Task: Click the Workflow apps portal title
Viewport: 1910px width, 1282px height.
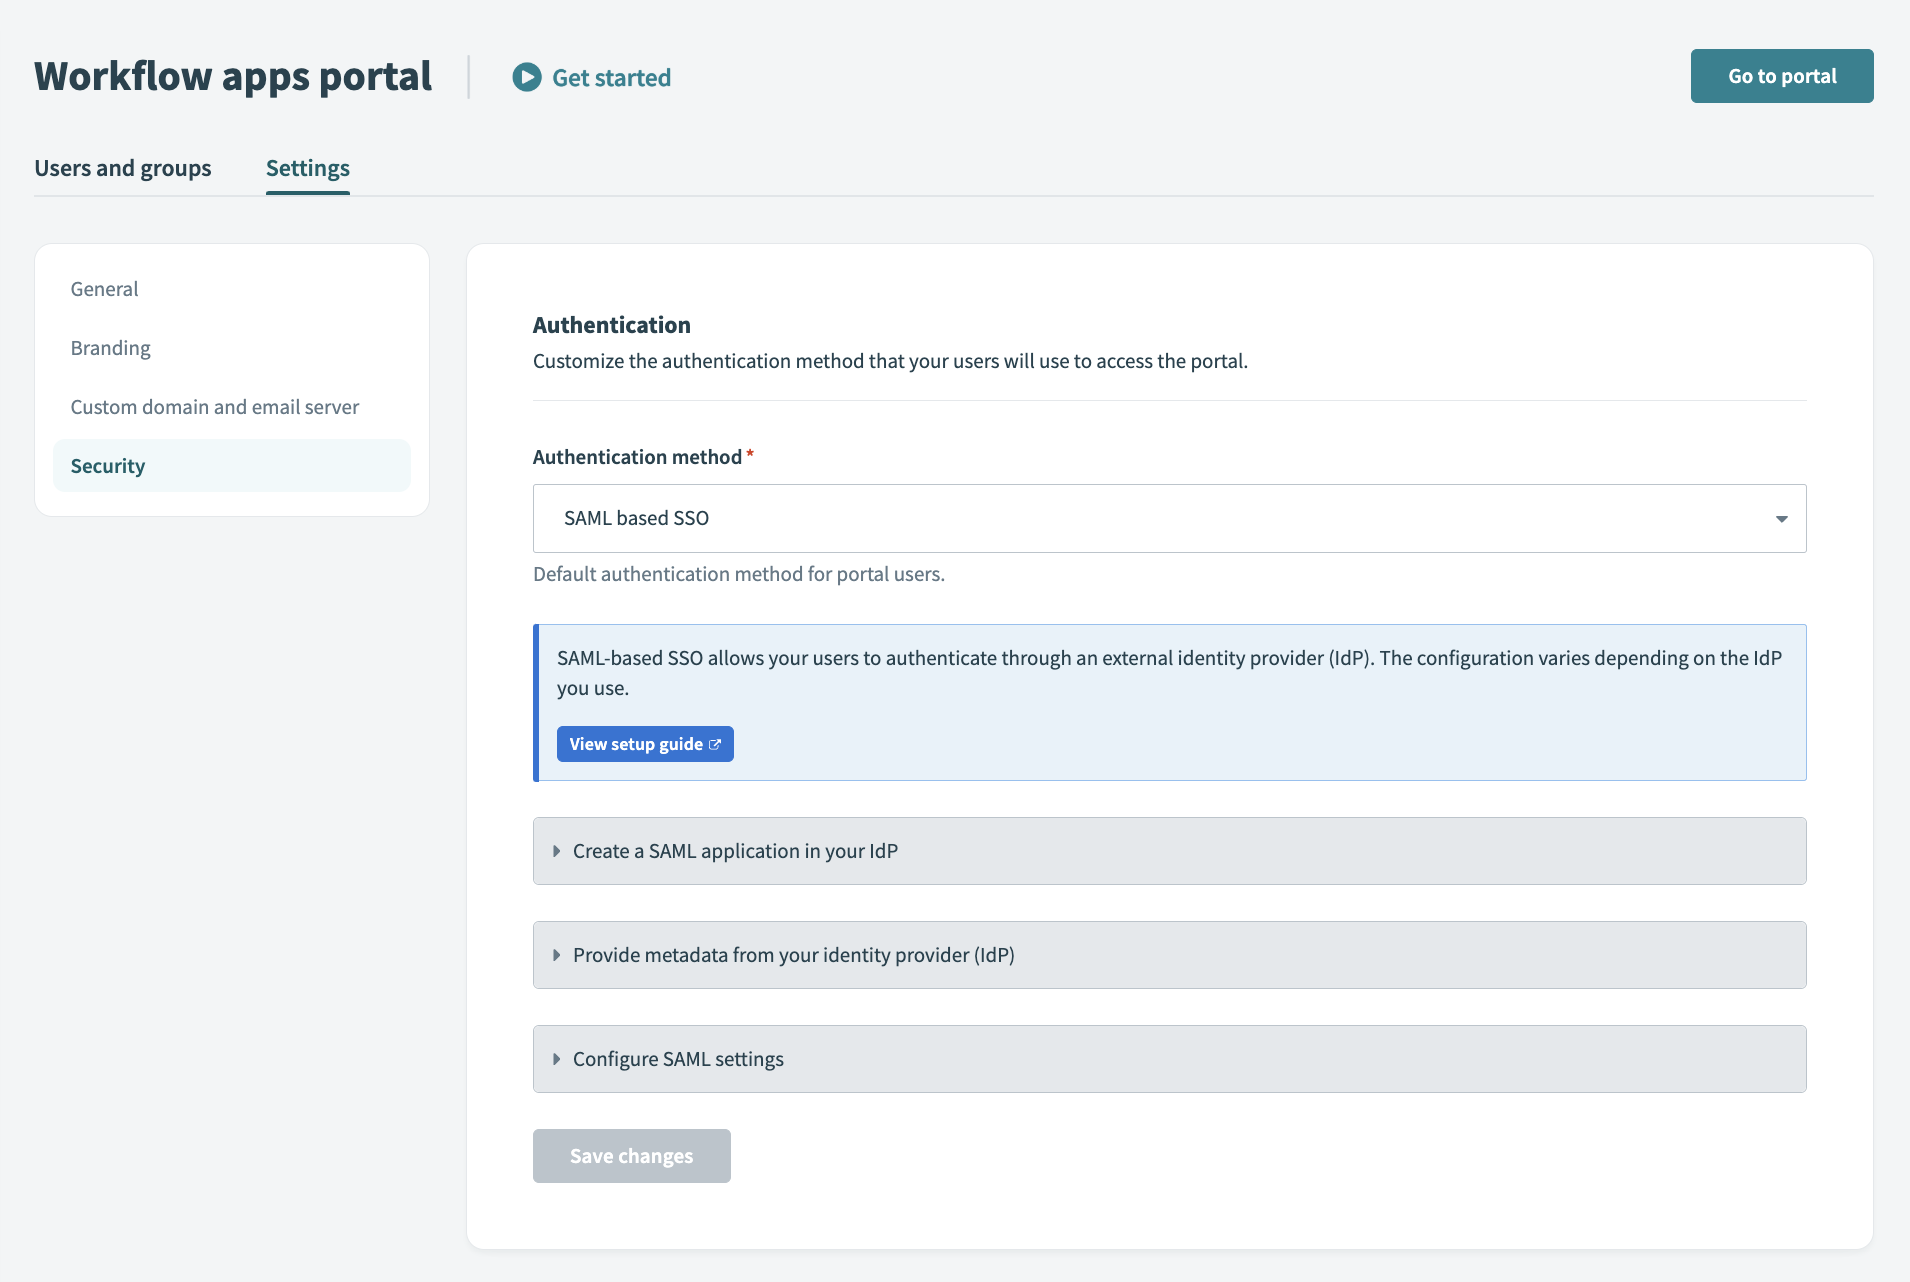Action: click(x=233, y=77)
